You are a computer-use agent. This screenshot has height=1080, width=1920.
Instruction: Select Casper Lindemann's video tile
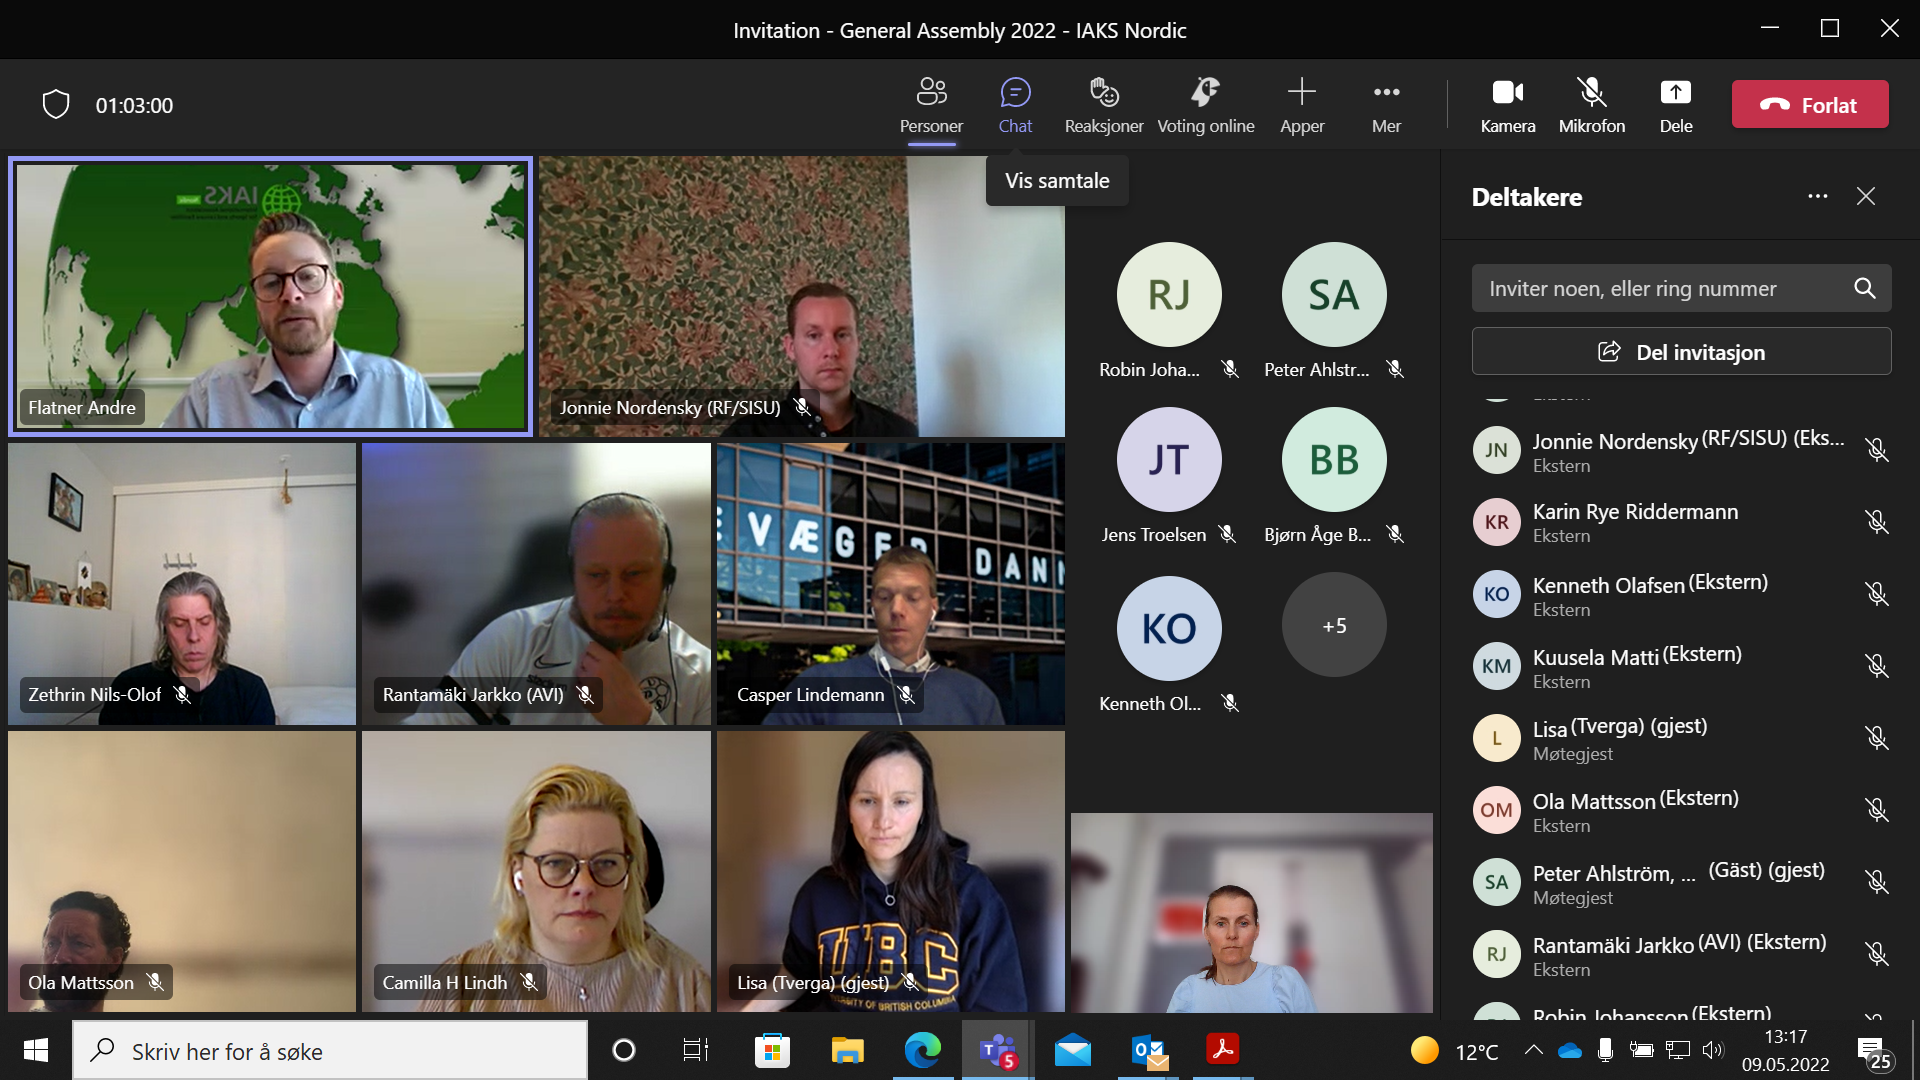(x=891, y=584)
